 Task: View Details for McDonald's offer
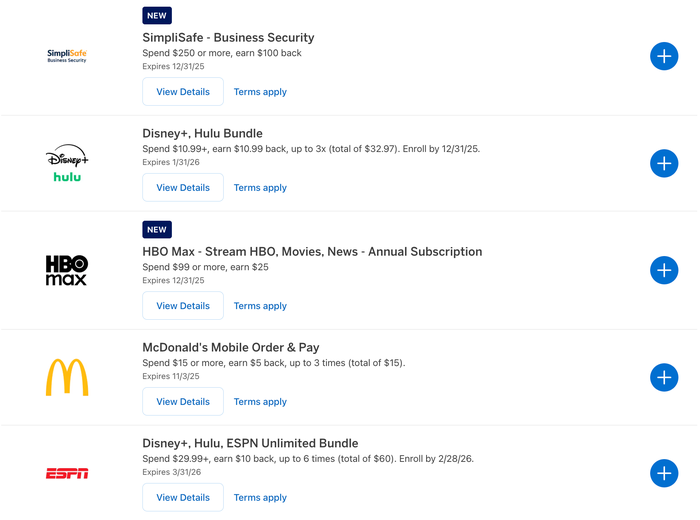pos(183,402)
